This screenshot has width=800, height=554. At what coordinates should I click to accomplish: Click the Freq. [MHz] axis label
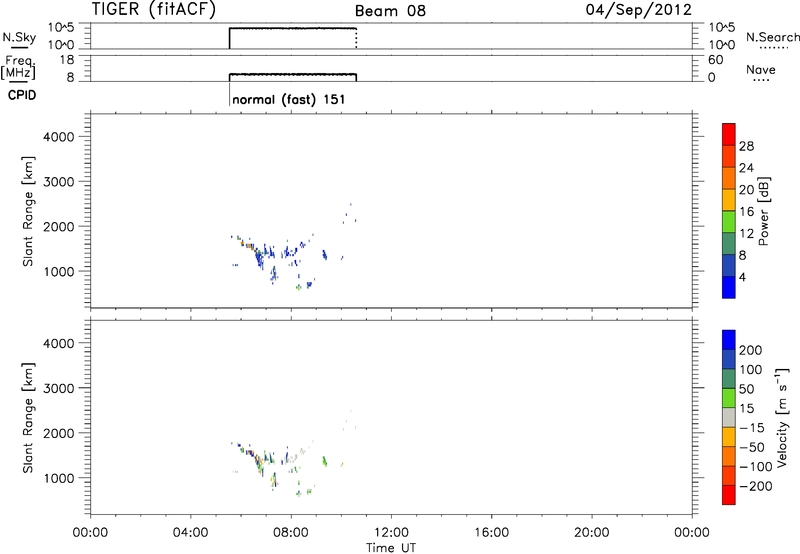point(19,68)
